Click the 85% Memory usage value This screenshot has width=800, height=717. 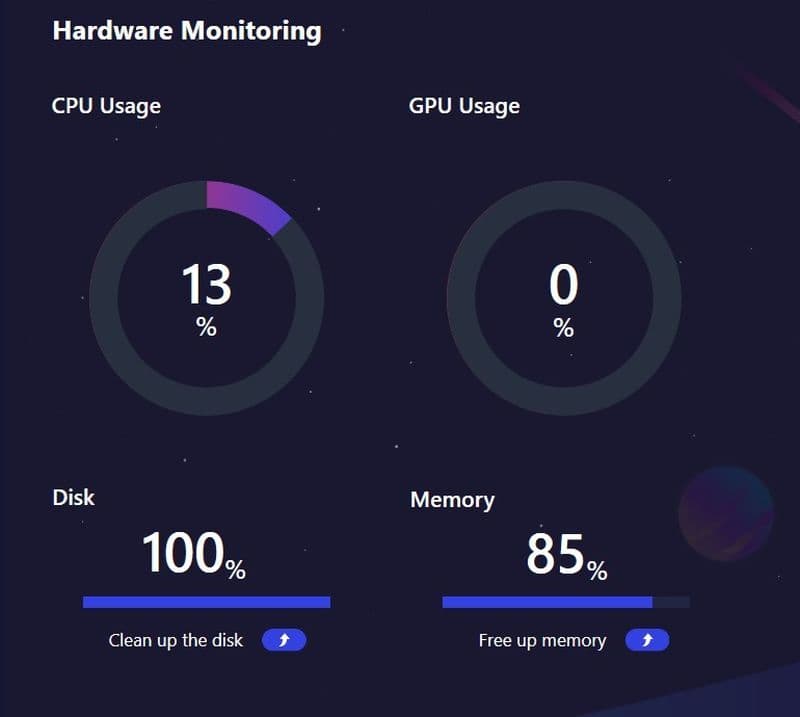[565, 552]
